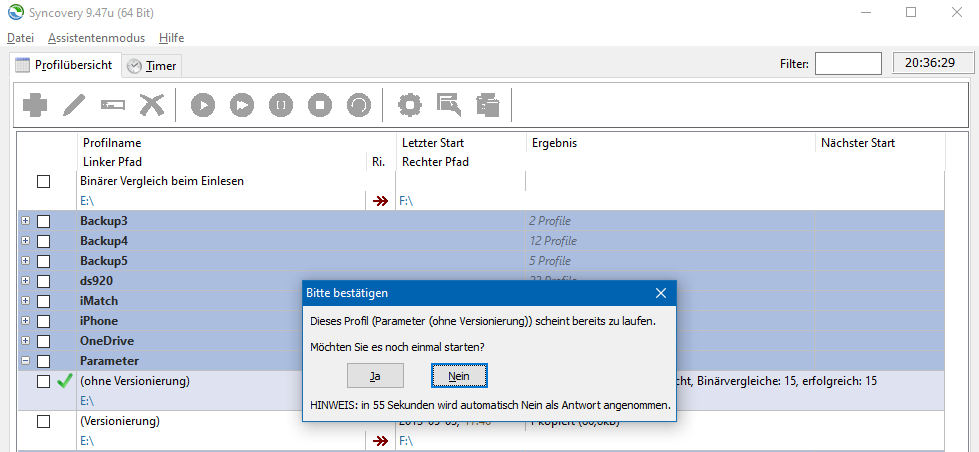979x452 pixels.
Task: Tick the checkbox next to Backup3
Action: (43, 221)
